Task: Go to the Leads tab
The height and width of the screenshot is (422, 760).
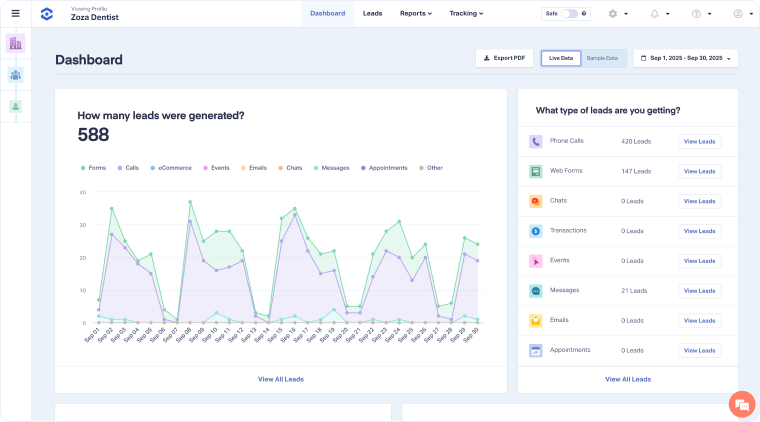Action: [x=372, y=14]
